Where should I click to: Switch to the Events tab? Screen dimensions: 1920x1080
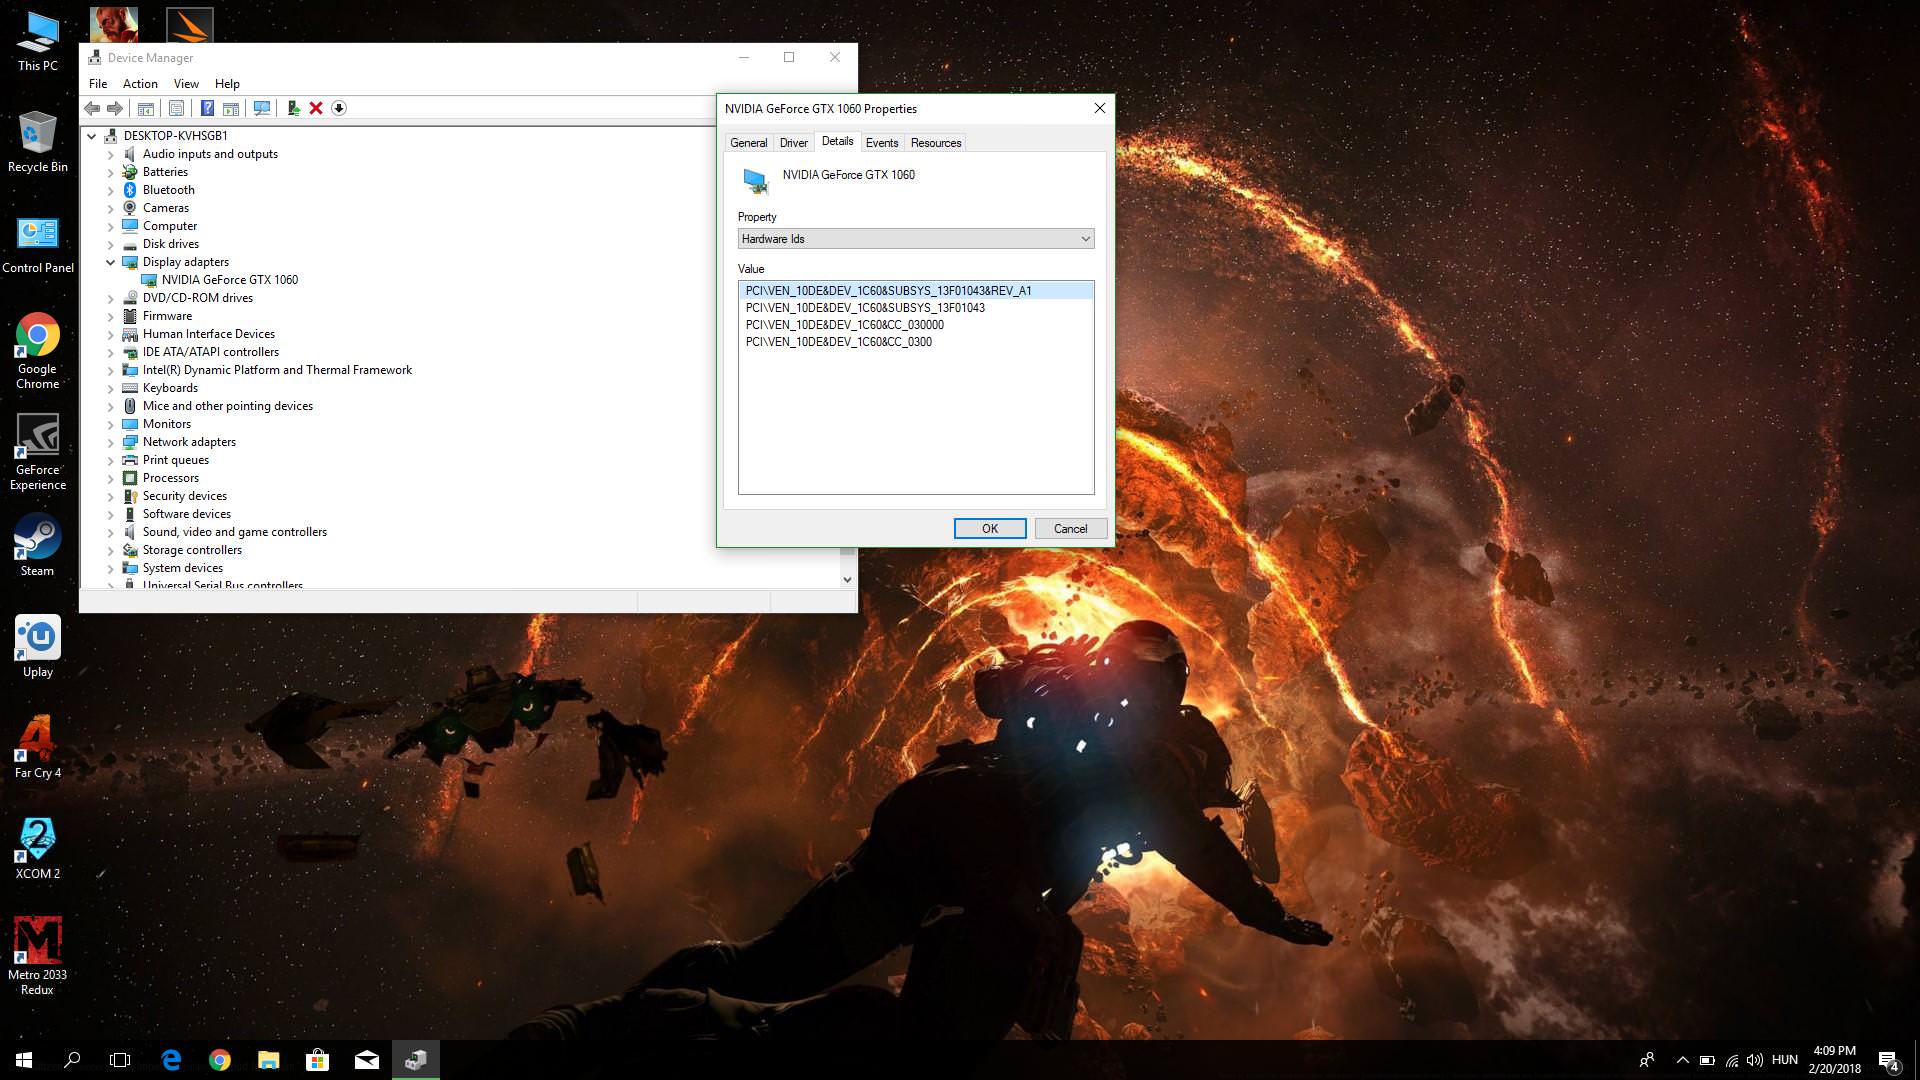(x=881, y=143)
